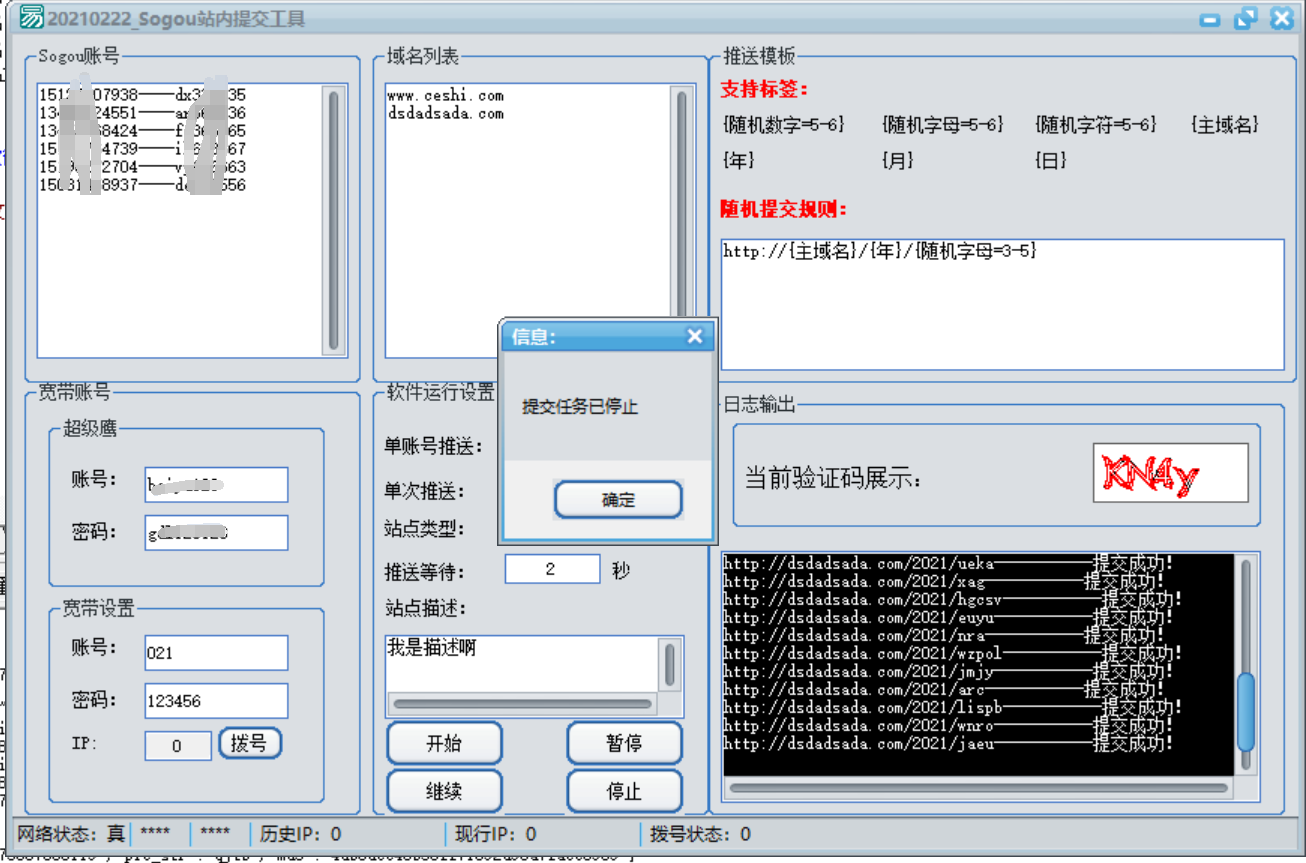Click the 继续 button

point(444,791)
